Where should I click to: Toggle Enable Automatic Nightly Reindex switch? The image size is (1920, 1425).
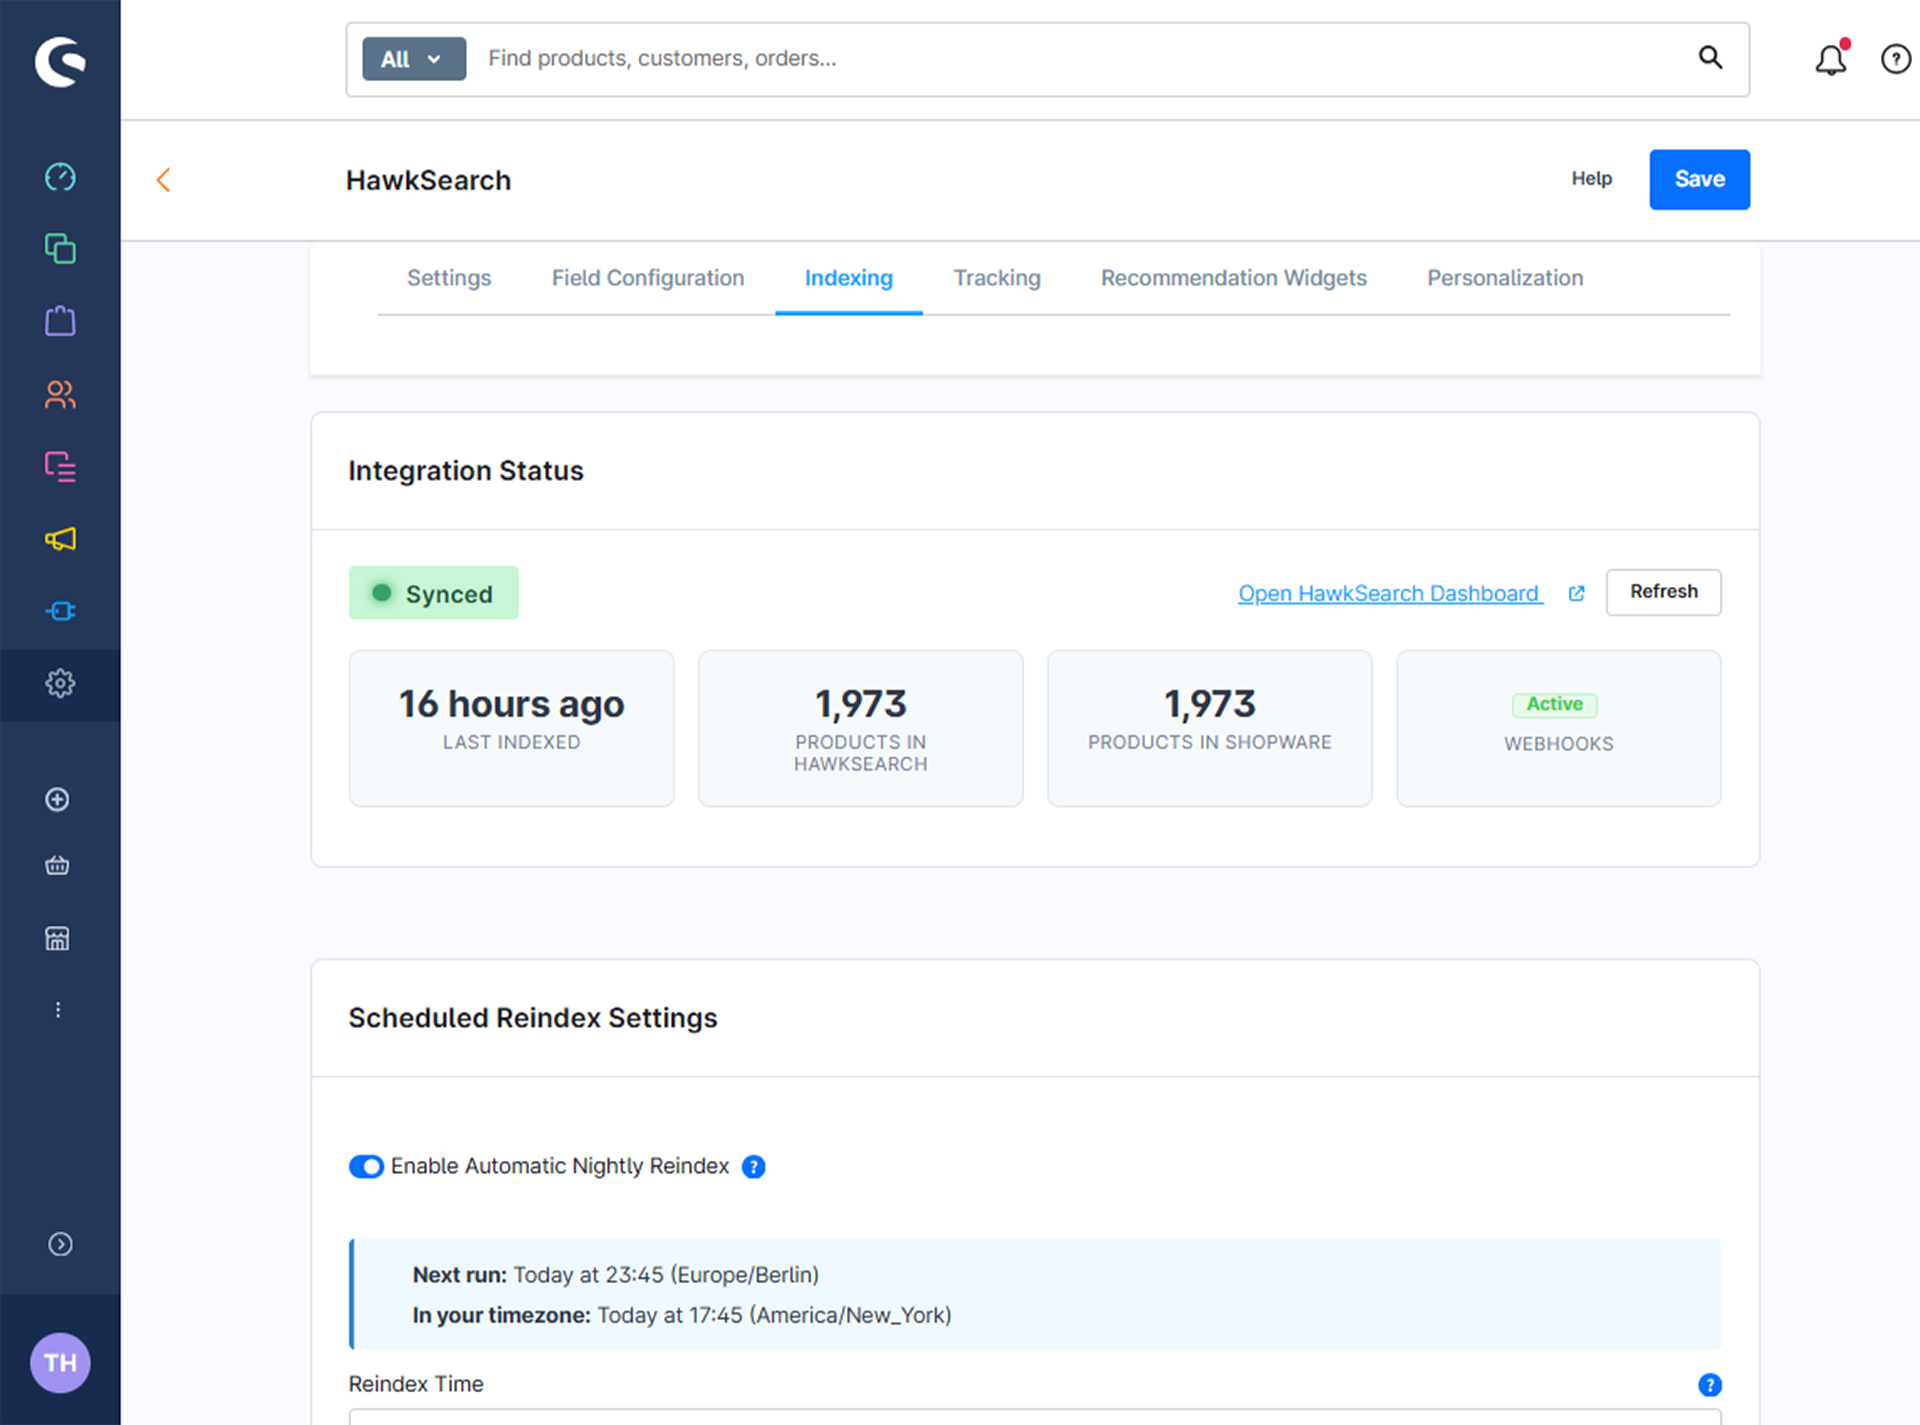click(366, 1167)
